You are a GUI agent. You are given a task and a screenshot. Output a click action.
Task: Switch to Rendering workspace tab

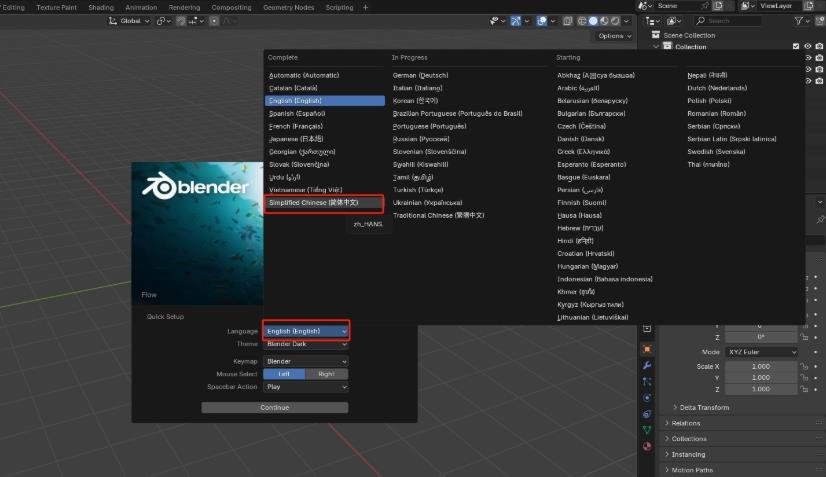pyautogui.click(x=184, y=7)
